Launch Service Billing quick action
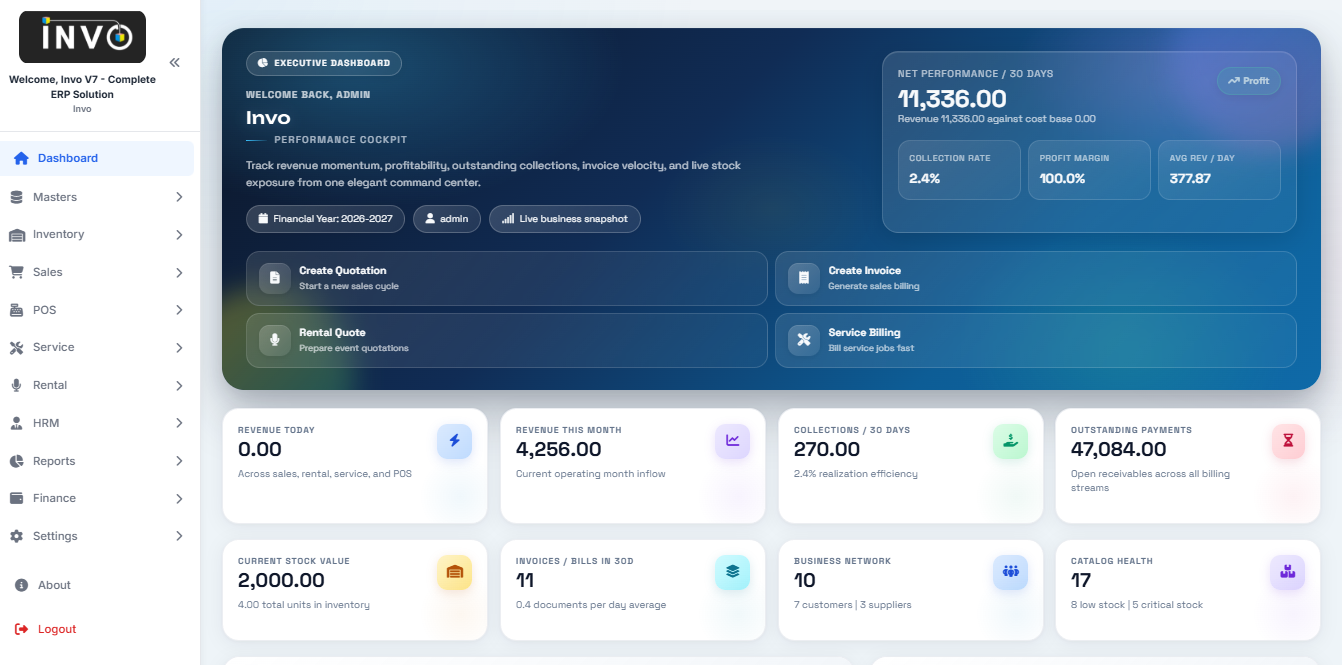Screen dimensions: 1342x665 pos(1036,340)
